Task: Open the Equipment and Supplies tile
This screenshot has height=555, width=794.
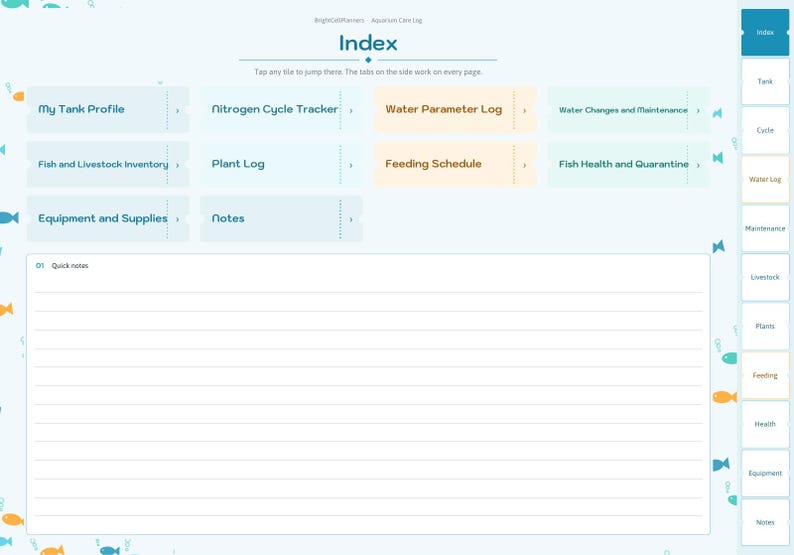Action: pyautogui.click(x=108, y=219)
